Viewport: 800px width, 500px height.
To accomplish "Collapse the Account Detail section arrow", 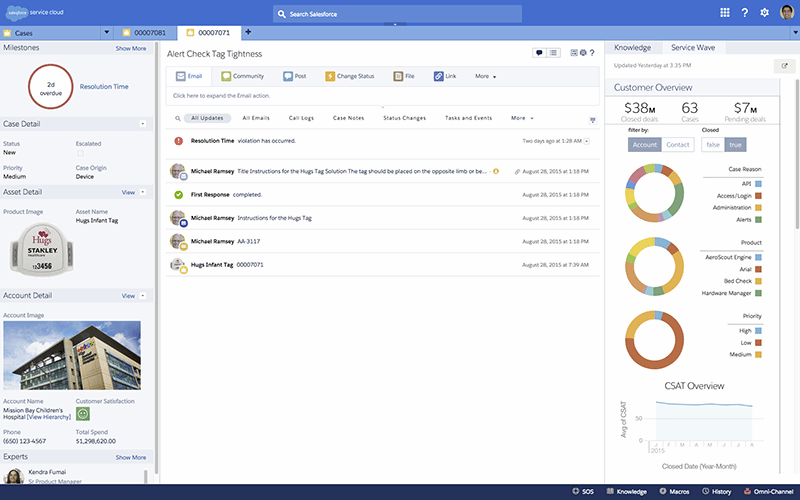I will [x=143, y=295].
